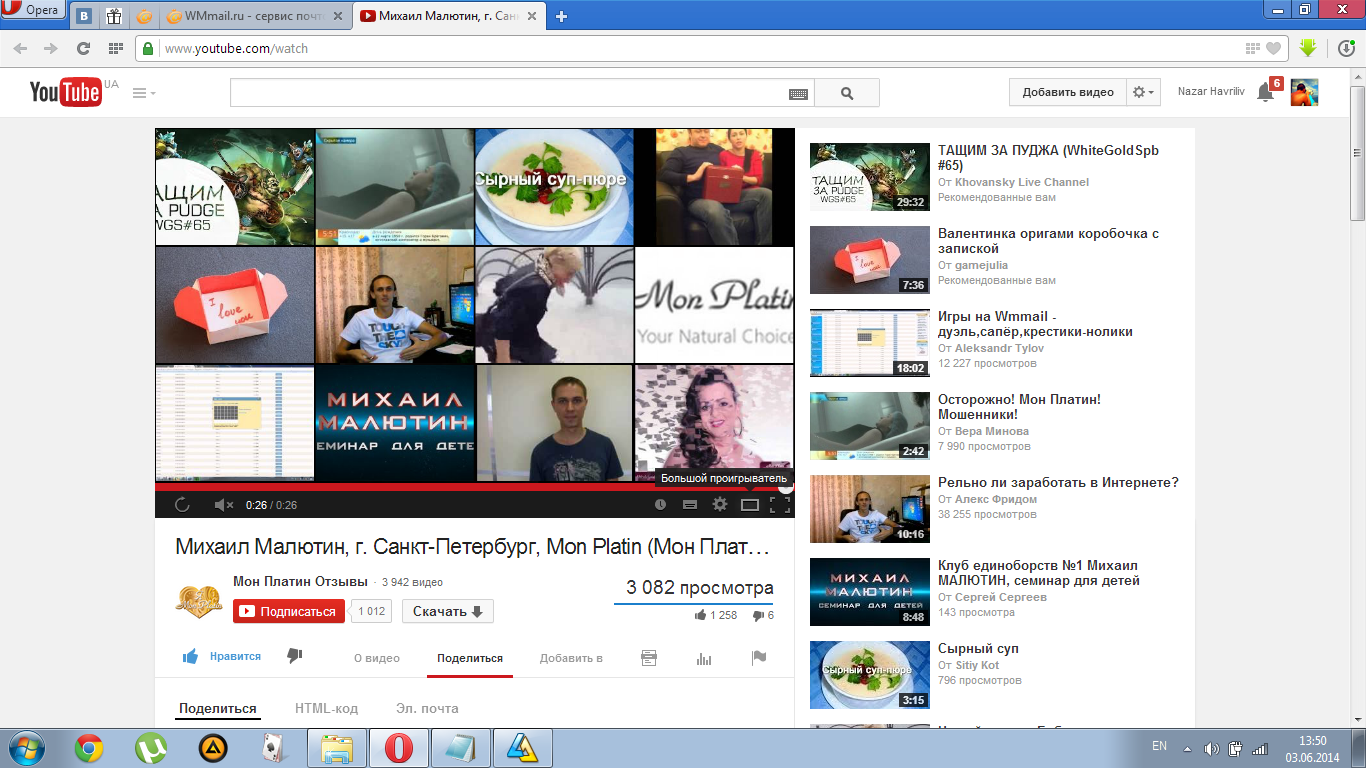Open Игры на Wmmail suggested video
The image size is (1366, 768).
pos(1035,324)
